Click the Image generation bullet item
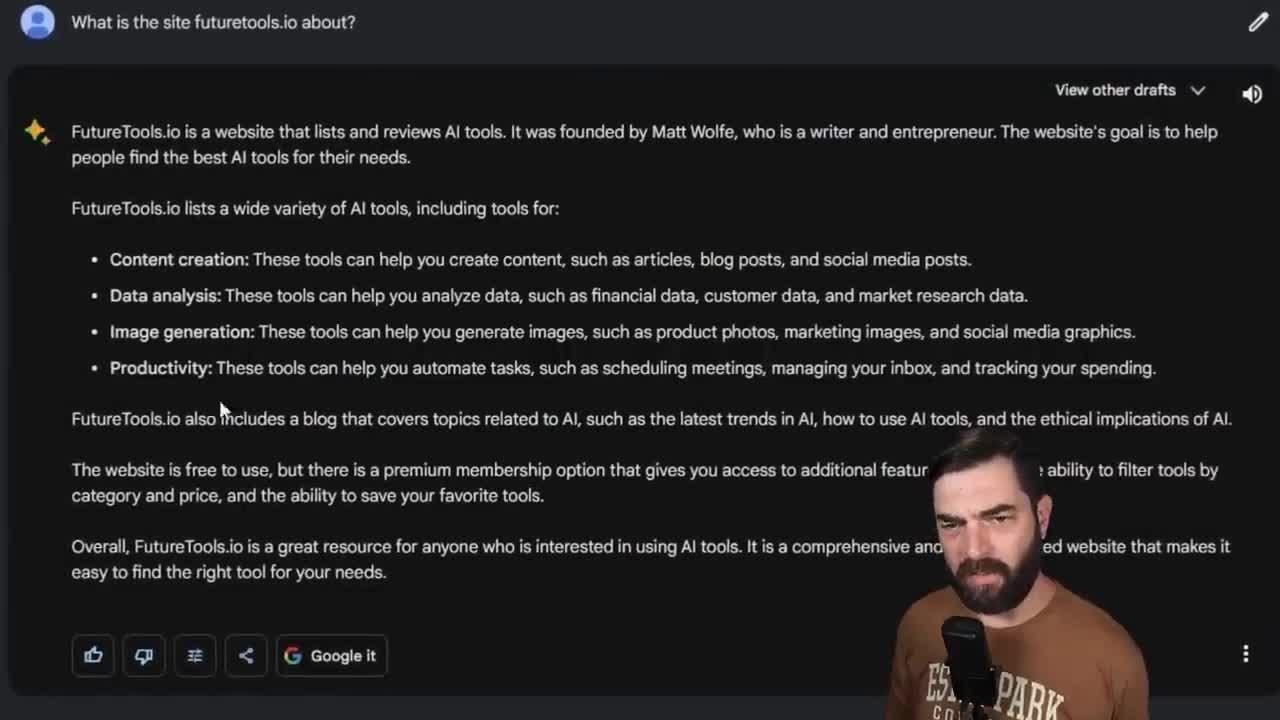Image resolution: width=1280 pixels, height=720 pixels. pyautogui.click(x=622, y=332)
